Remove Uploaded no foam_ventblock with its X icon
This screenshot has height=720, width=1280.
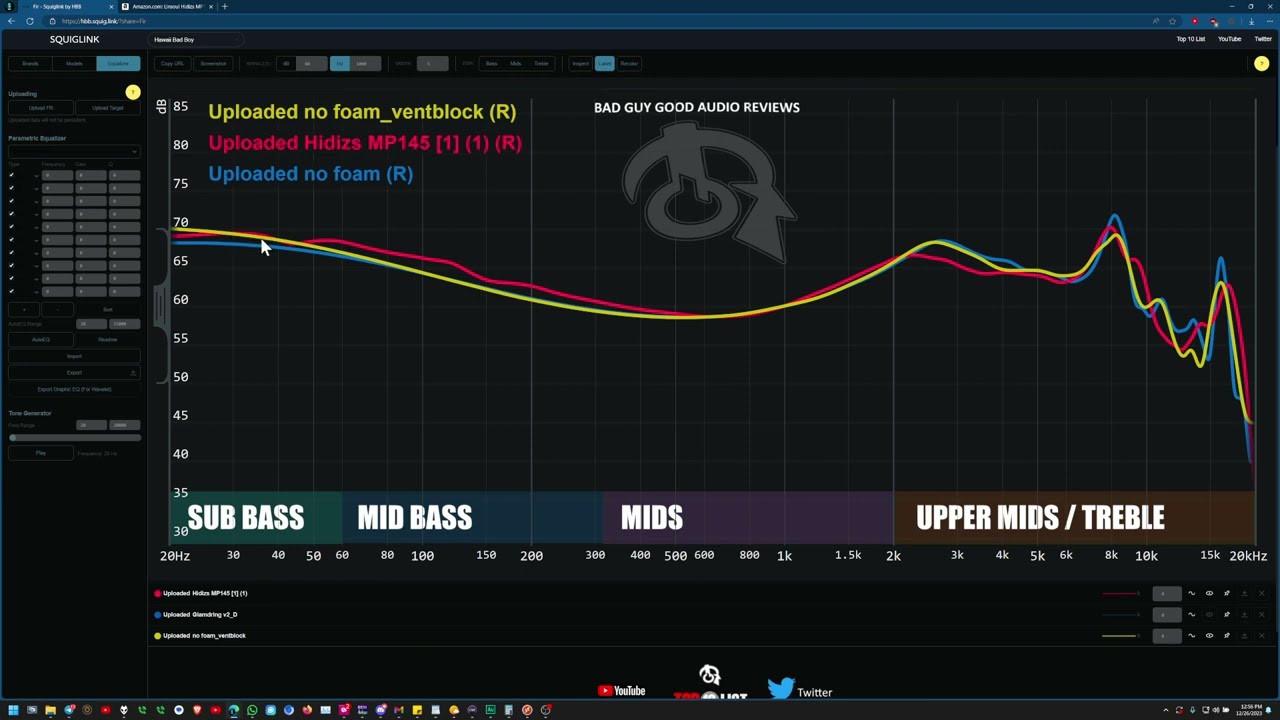pos(1261,635)
